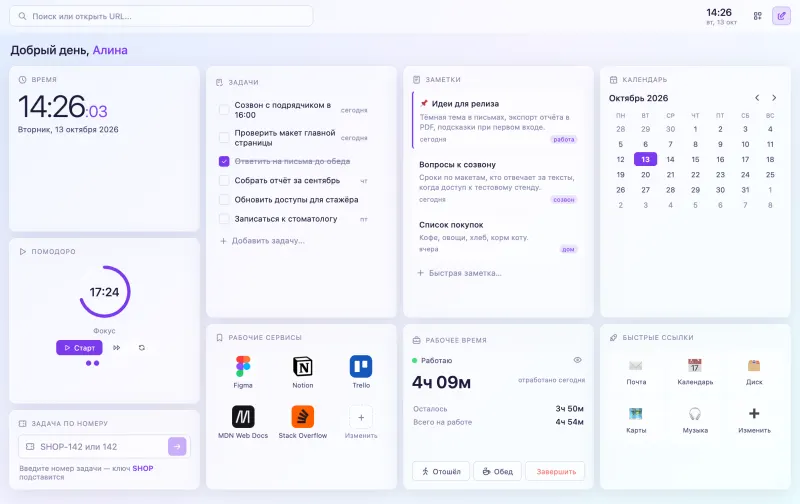This screenshot has width=800, height=504.
Task: Check the task Записаться к стоматологу
Action: pyautogui.click(x=224, y=219)
